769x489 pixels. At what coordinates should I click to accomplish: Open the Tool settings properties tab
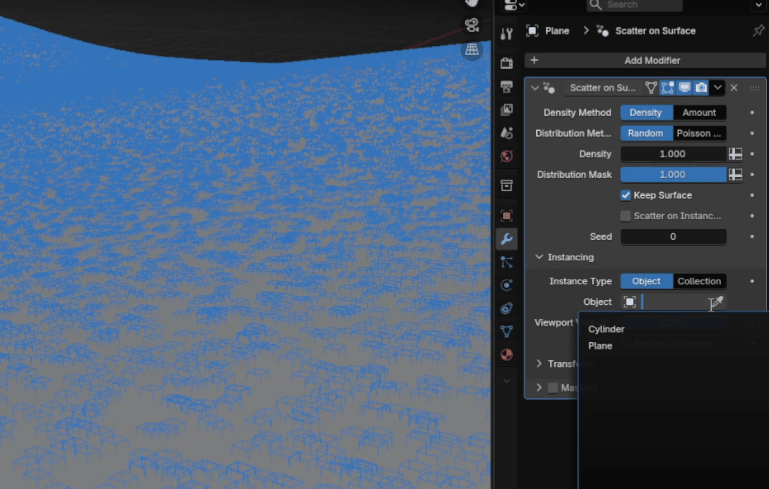coord(507,33)
